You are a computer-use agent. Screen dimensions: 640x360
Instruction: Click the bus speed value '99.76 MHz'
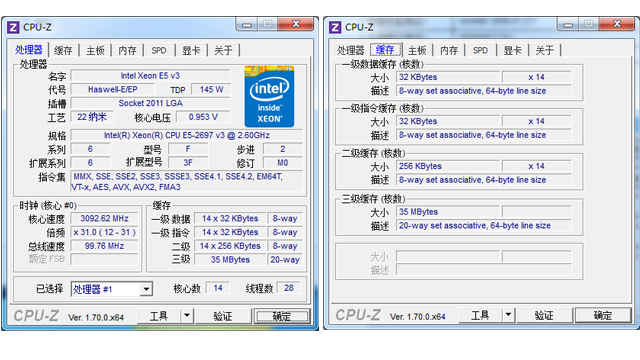click(x=104, y=246)
